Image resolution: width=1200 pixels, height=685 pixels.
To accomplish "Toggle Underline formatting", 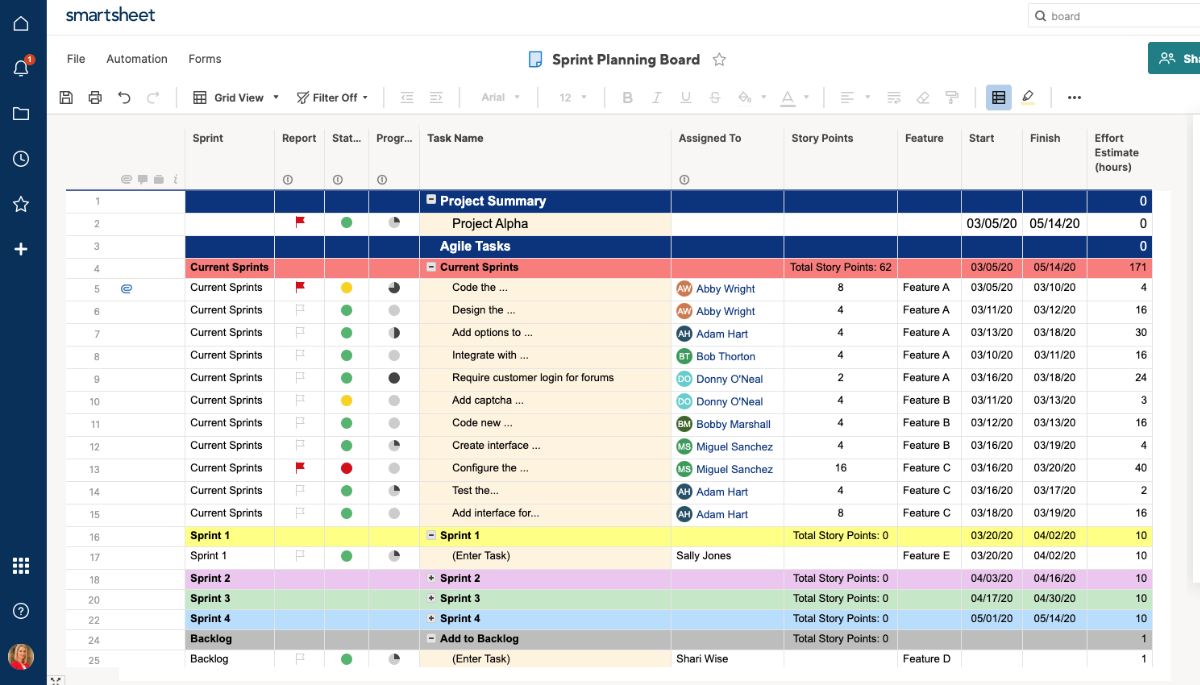I will click(x=685, y=98).
